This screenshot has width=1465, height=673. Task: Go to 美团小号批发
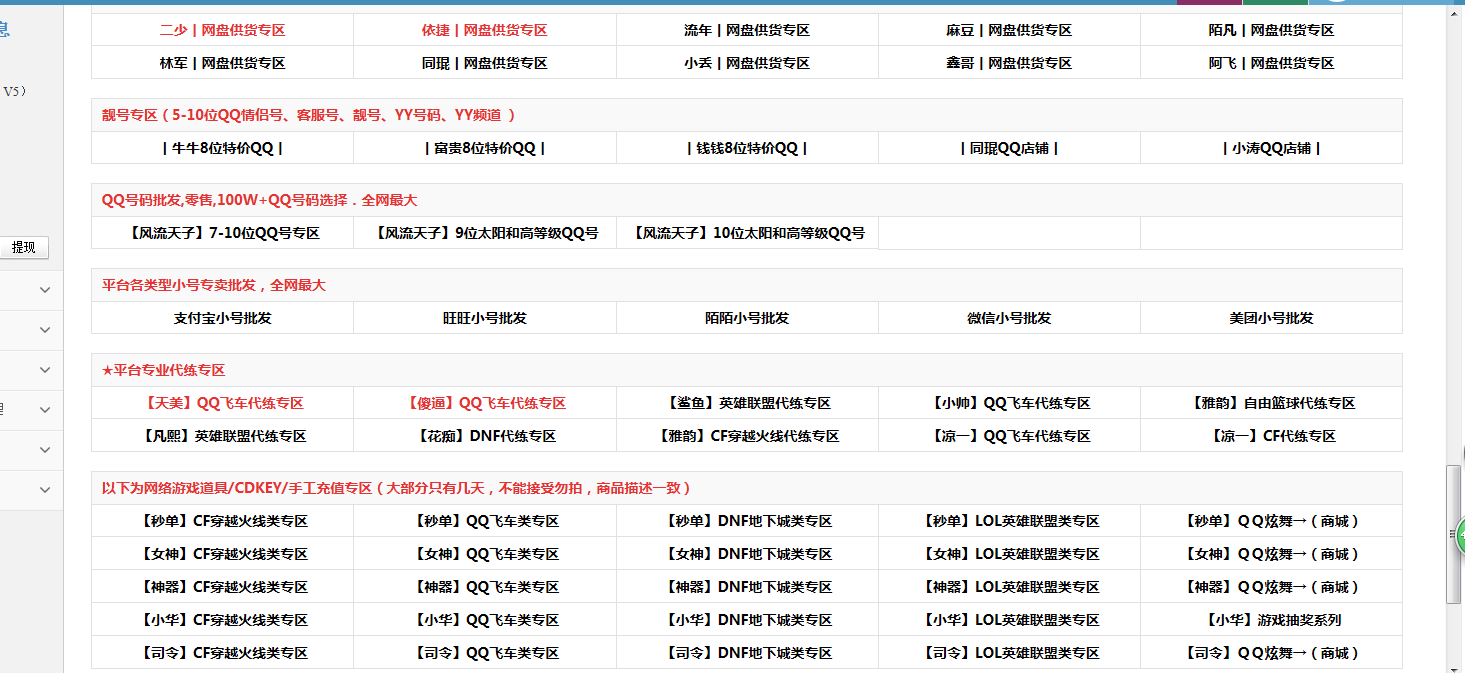1271,318
